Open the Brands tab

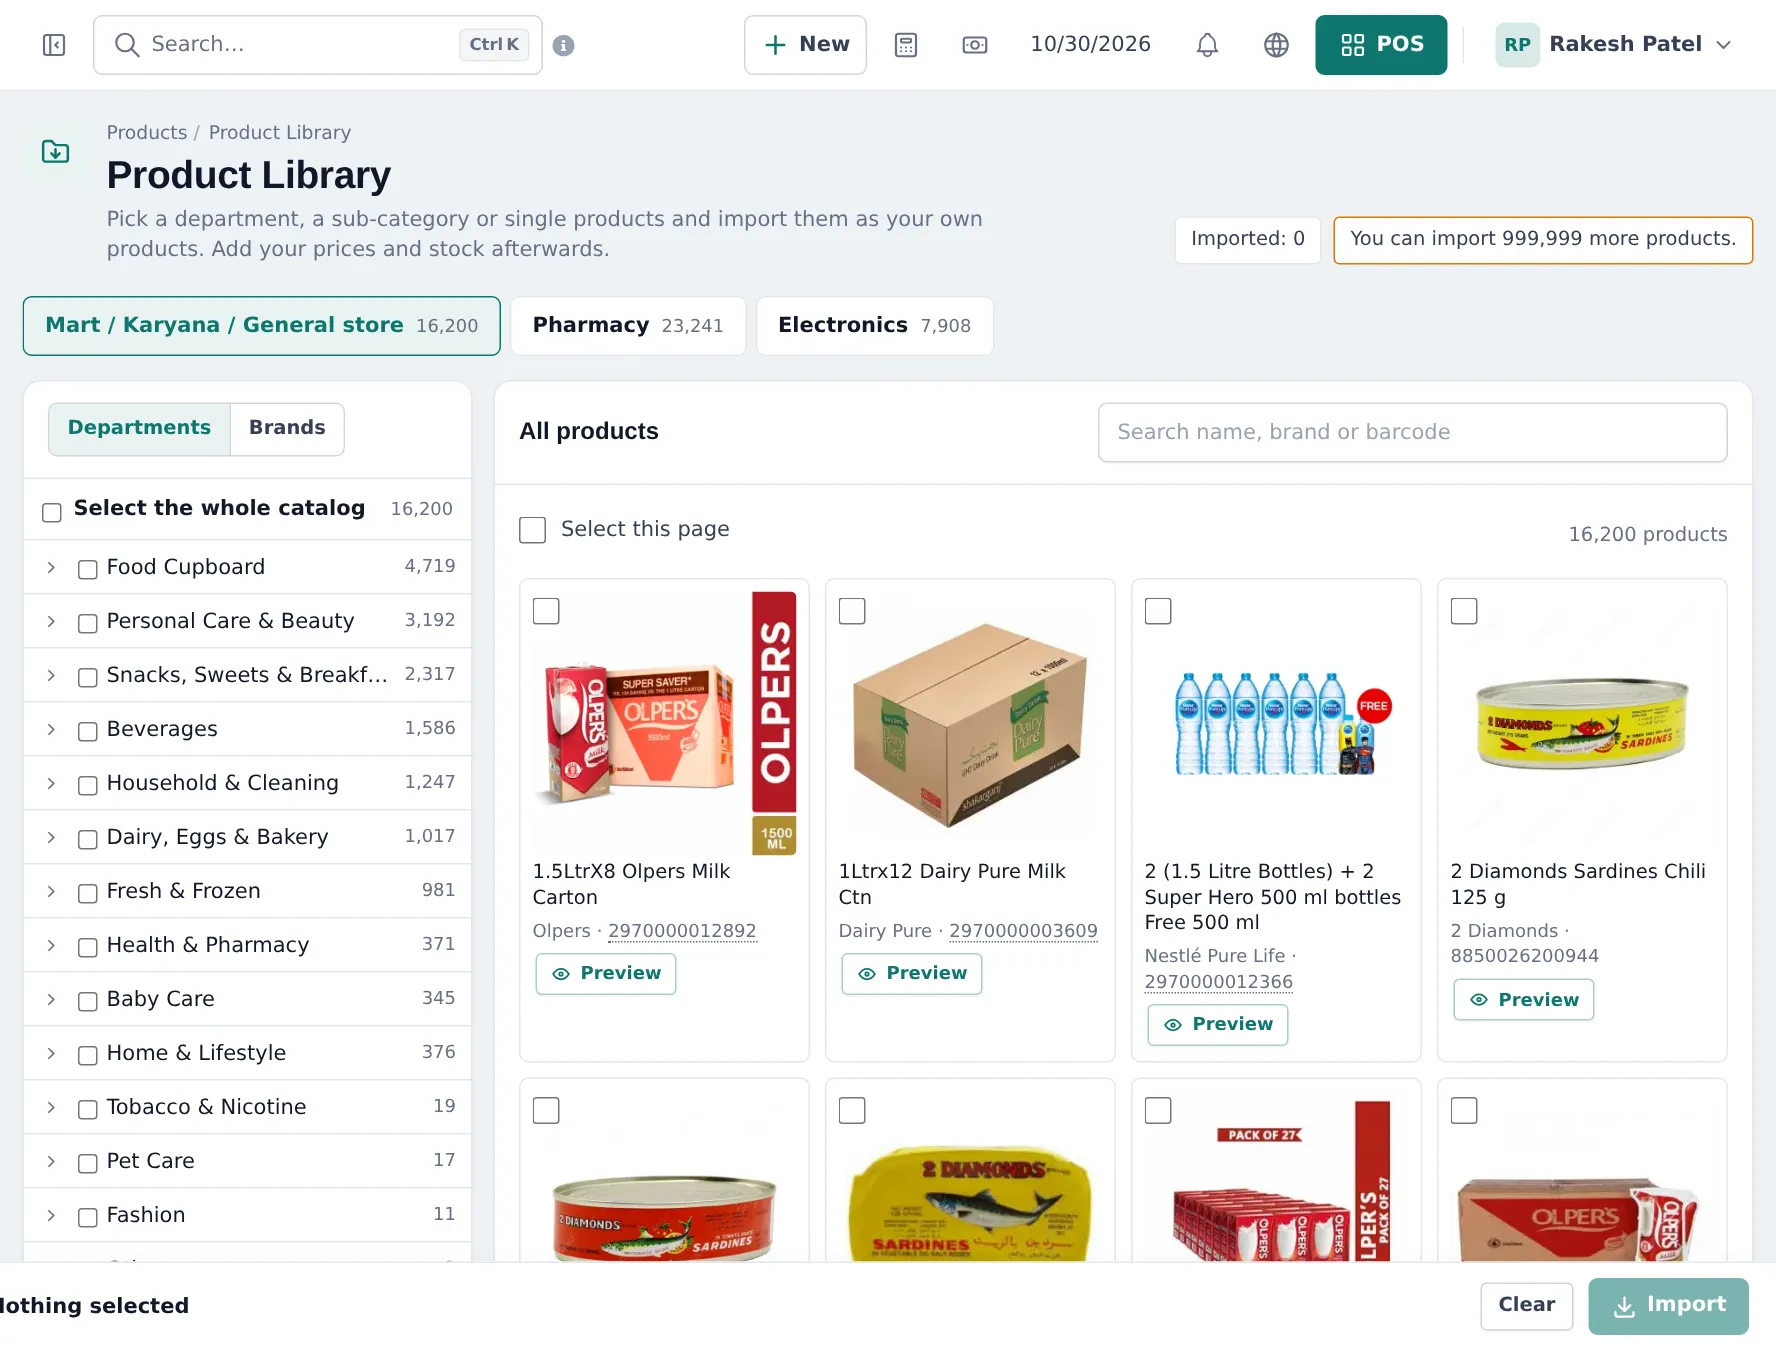(x=287, y=429)
